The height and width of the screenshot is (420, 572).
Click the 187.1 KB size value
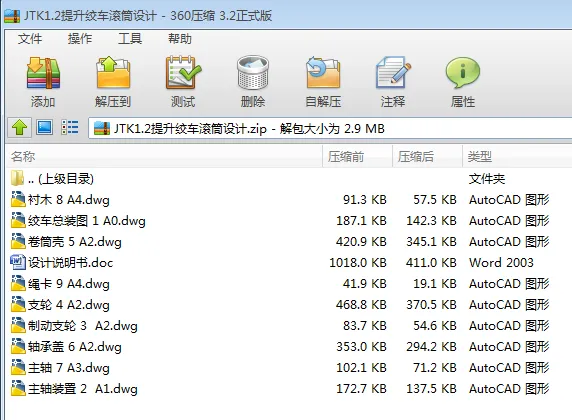pyautogui.click(x=361, y=221)
